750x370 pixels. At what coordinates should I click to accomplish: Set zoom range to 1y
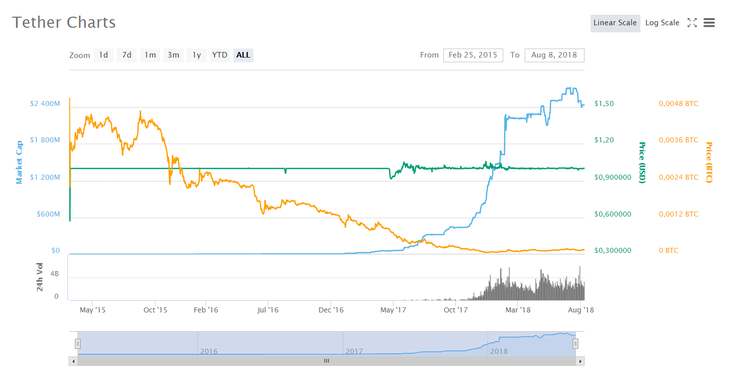pos(197,55)
